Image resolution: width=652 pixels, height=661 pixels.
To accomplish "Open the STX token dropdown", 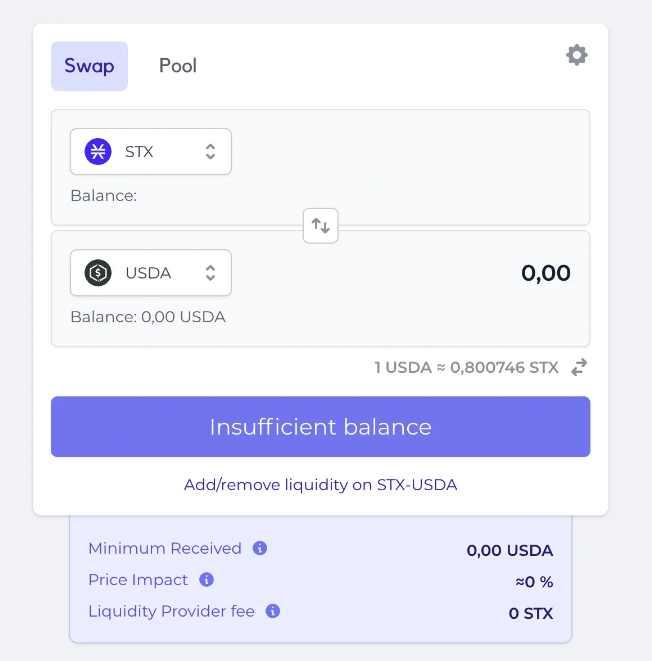I will click(151, 151).
